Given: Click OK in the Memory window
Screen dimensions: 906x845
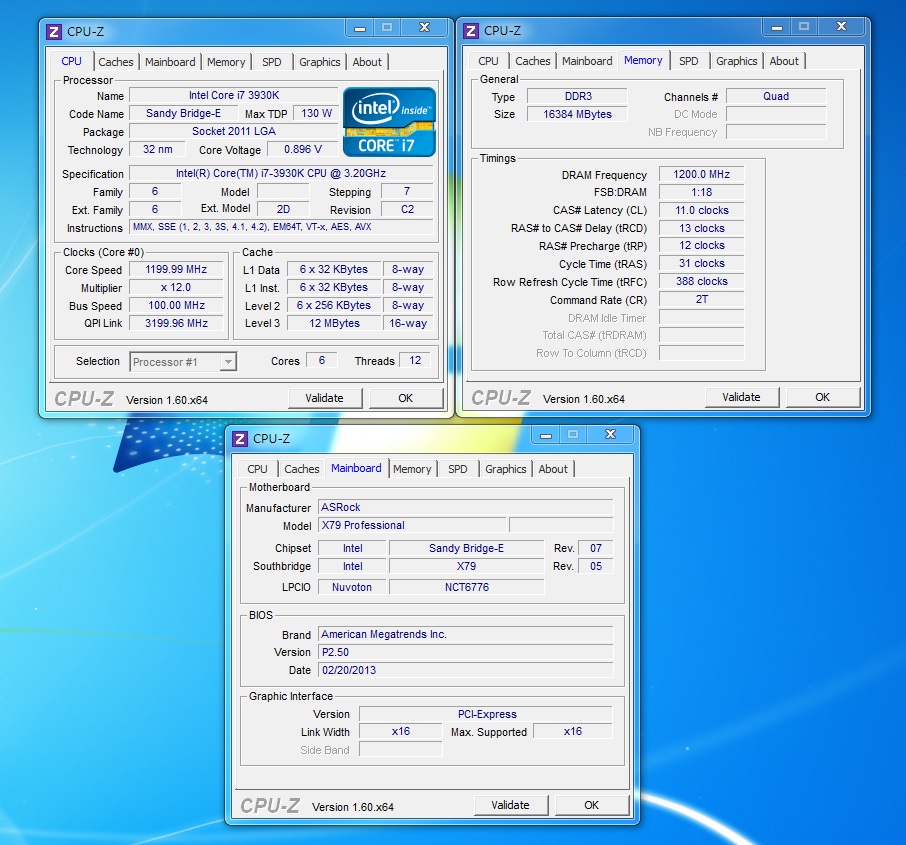Looking at the screenshot, I should tap(823, 397).
